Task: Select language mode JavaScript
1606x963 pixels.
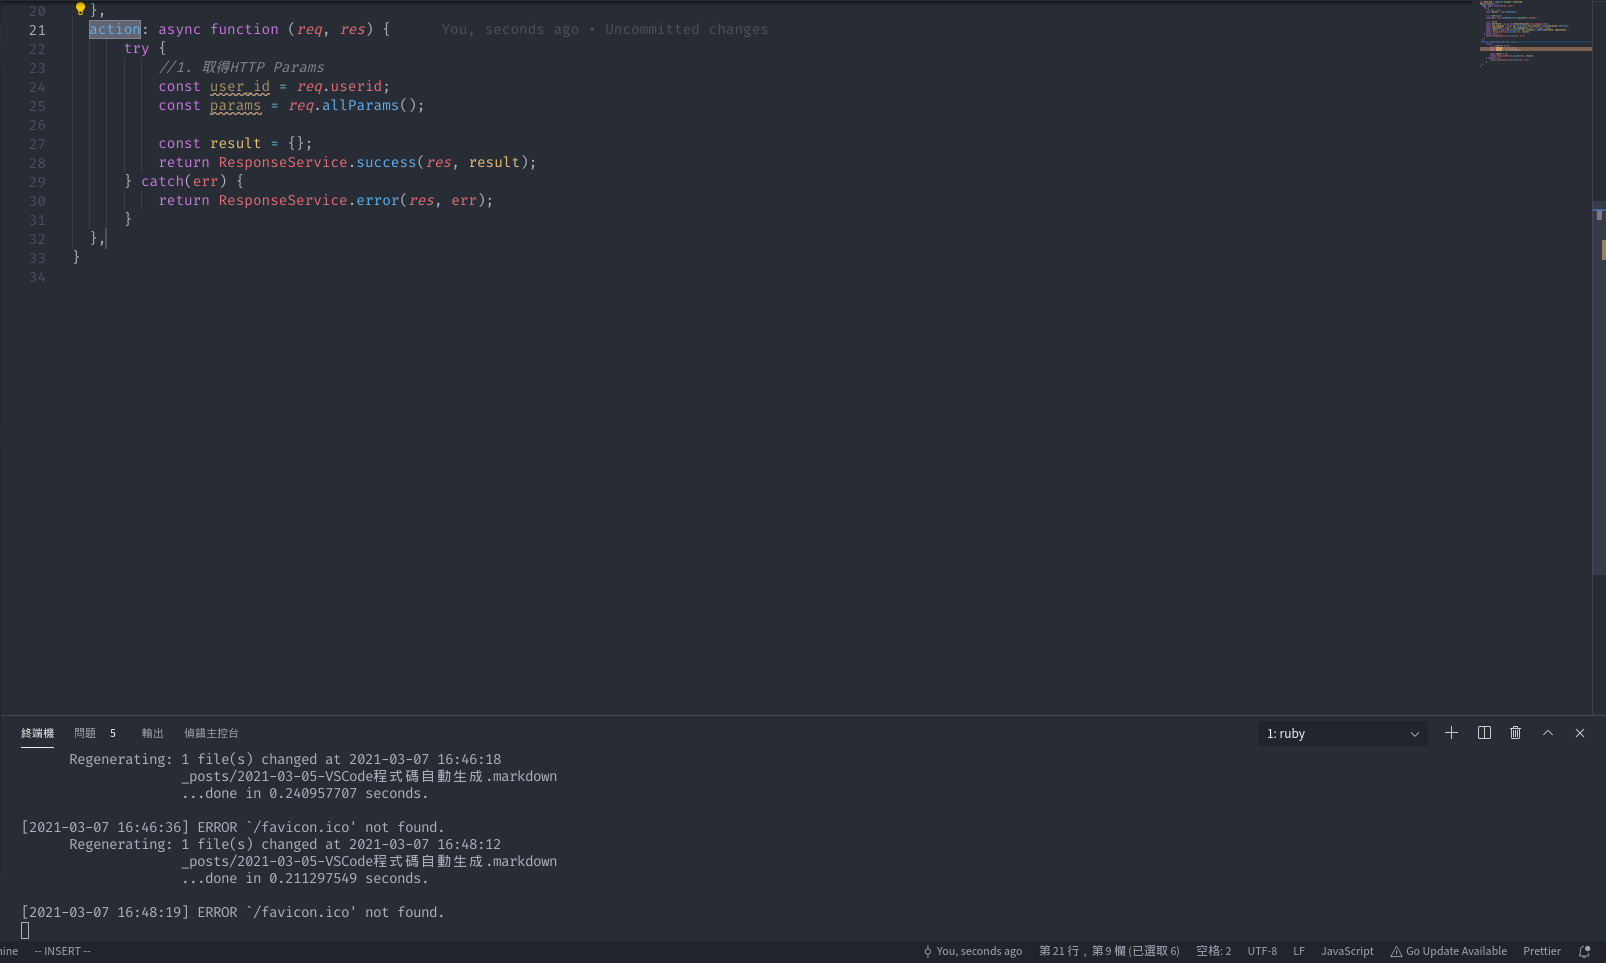Action: [x=1347, y=952]
